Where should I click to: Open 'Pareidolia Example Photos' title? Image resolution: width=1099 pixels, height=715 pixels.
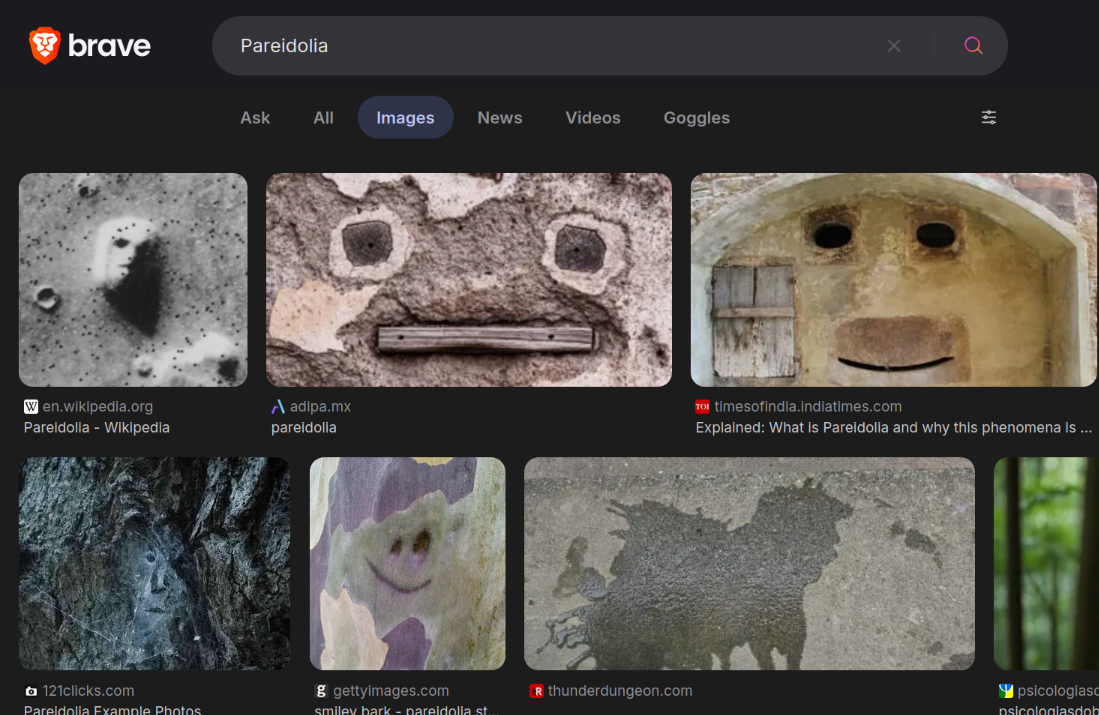coord(112,709)
